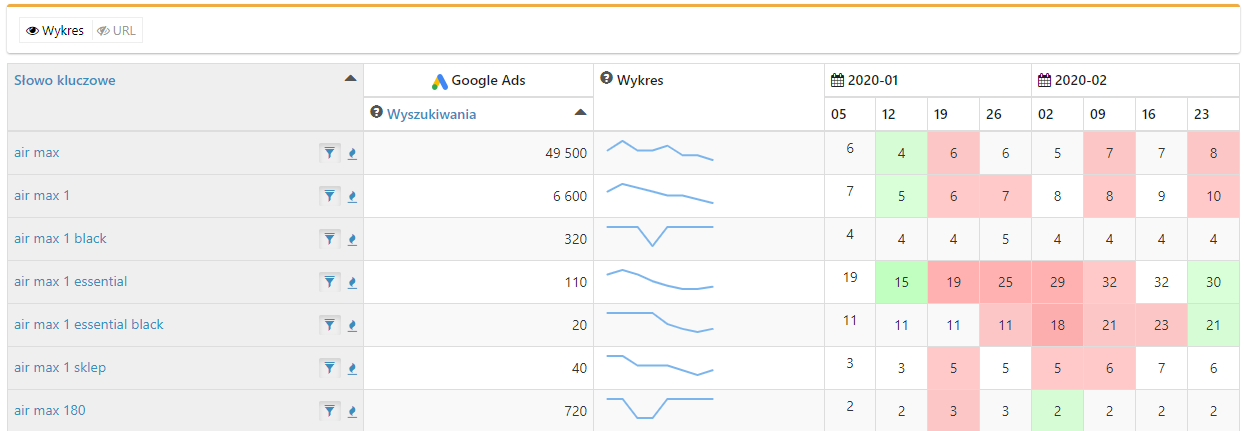Screen dimensions: 1245x431
Task: Click the Google Ads column header
Action: point(478,81)
